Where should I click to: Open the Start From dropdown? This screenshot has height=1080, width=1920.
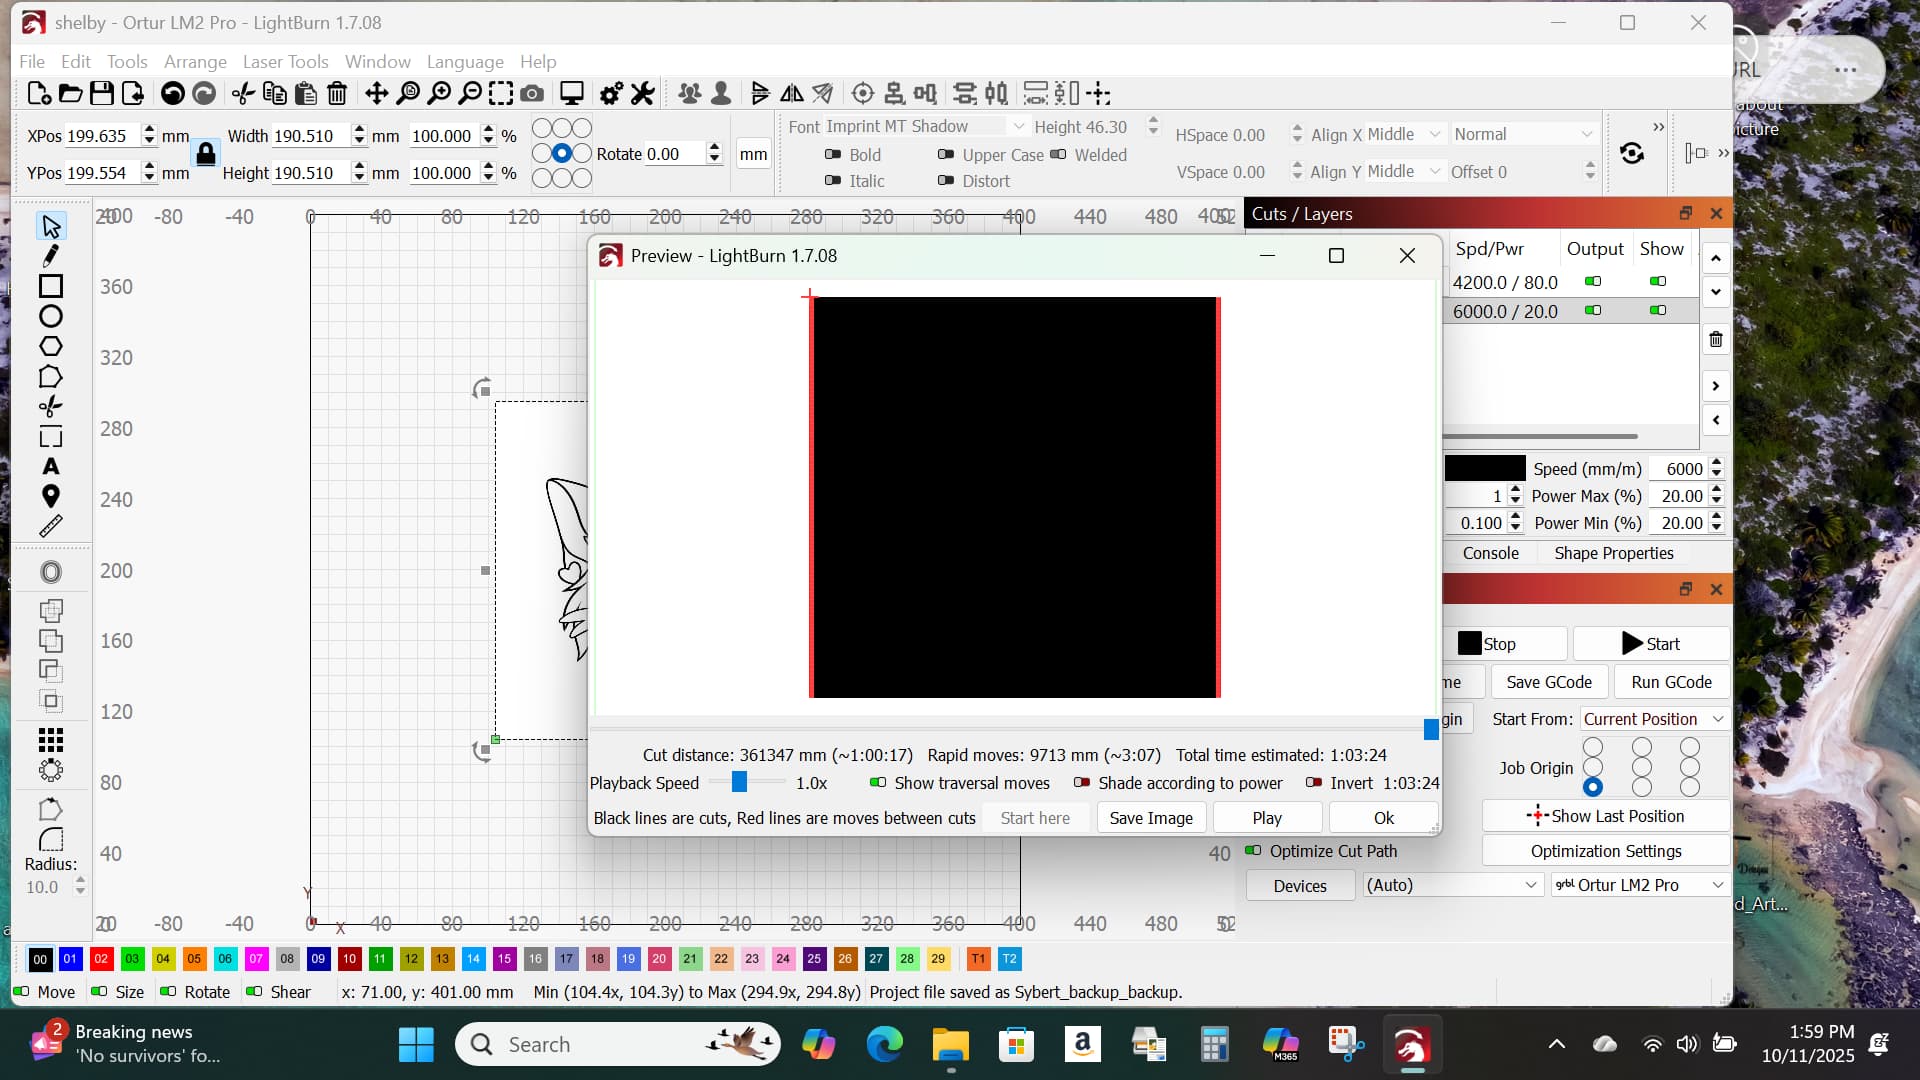coord(1653,719)
